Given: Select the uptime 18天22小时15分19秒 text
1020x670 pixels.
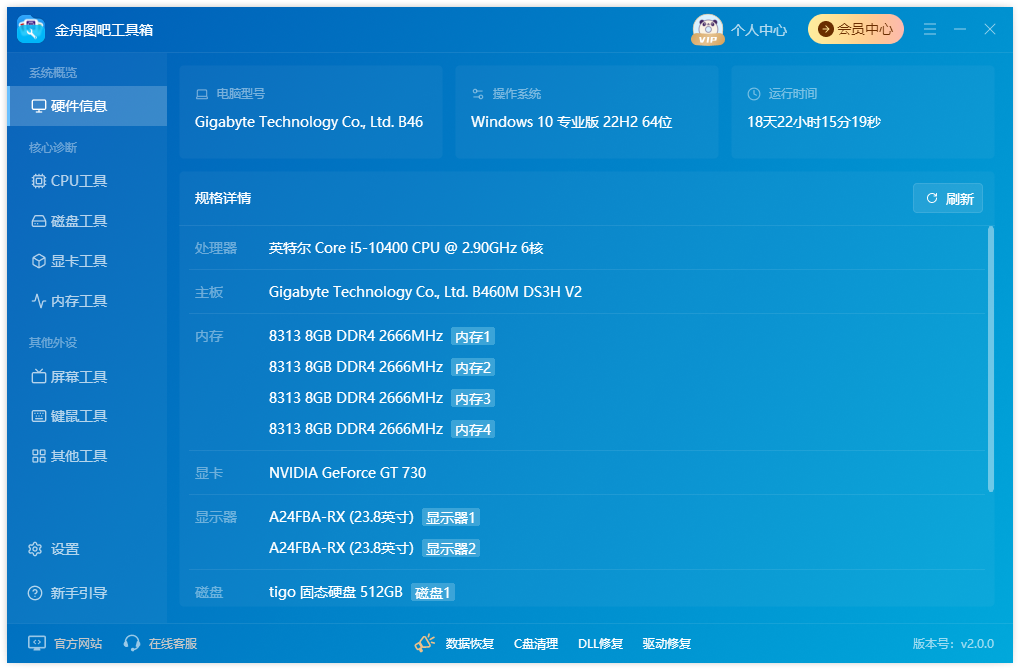Looking at the screenshot, I should point(814,122).
